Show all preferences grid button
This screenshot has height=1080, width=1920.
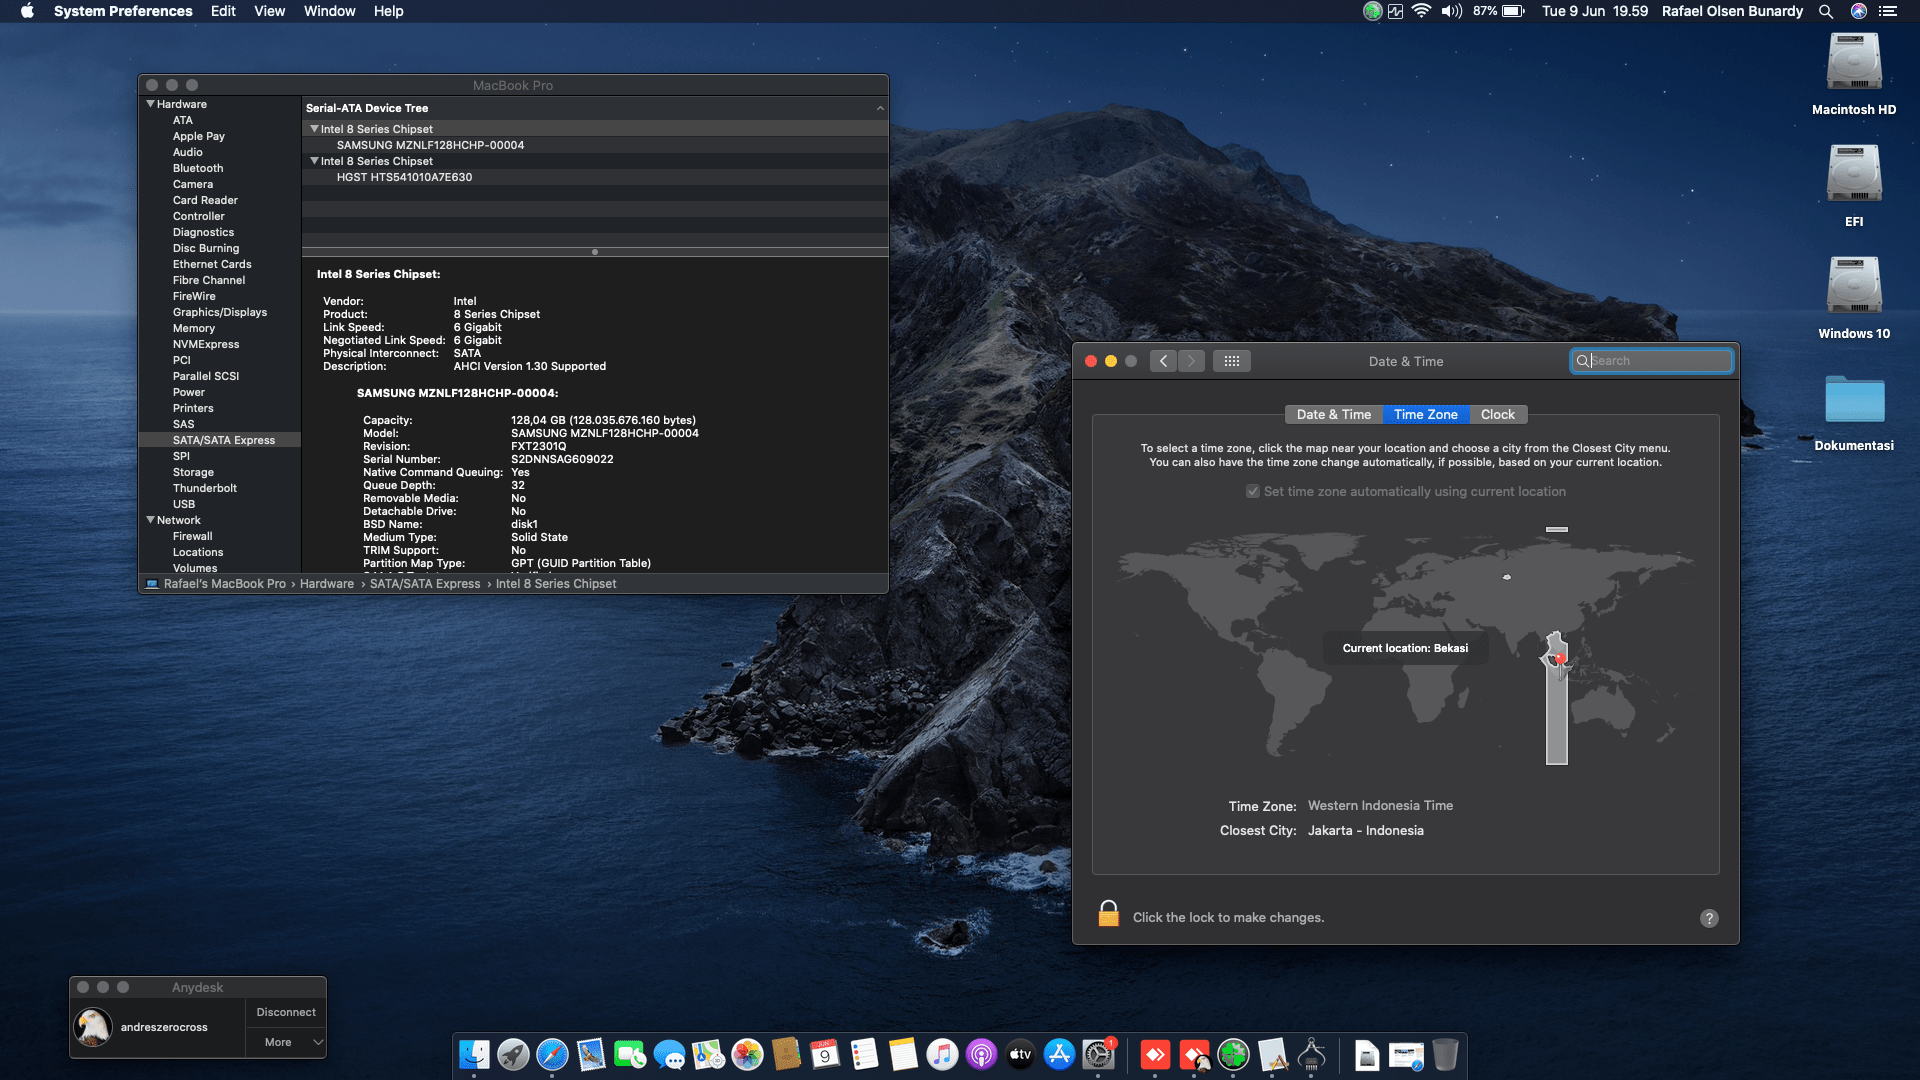click(1231, 361)
